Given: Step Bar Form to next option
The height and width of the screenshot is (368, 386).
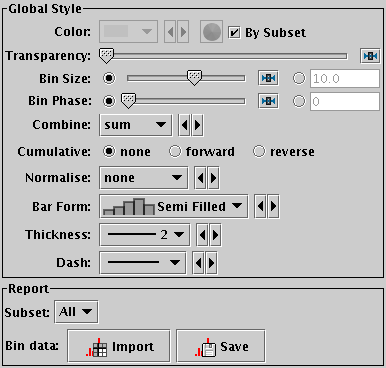Looking at the screenshot, I should click(273, 206).
